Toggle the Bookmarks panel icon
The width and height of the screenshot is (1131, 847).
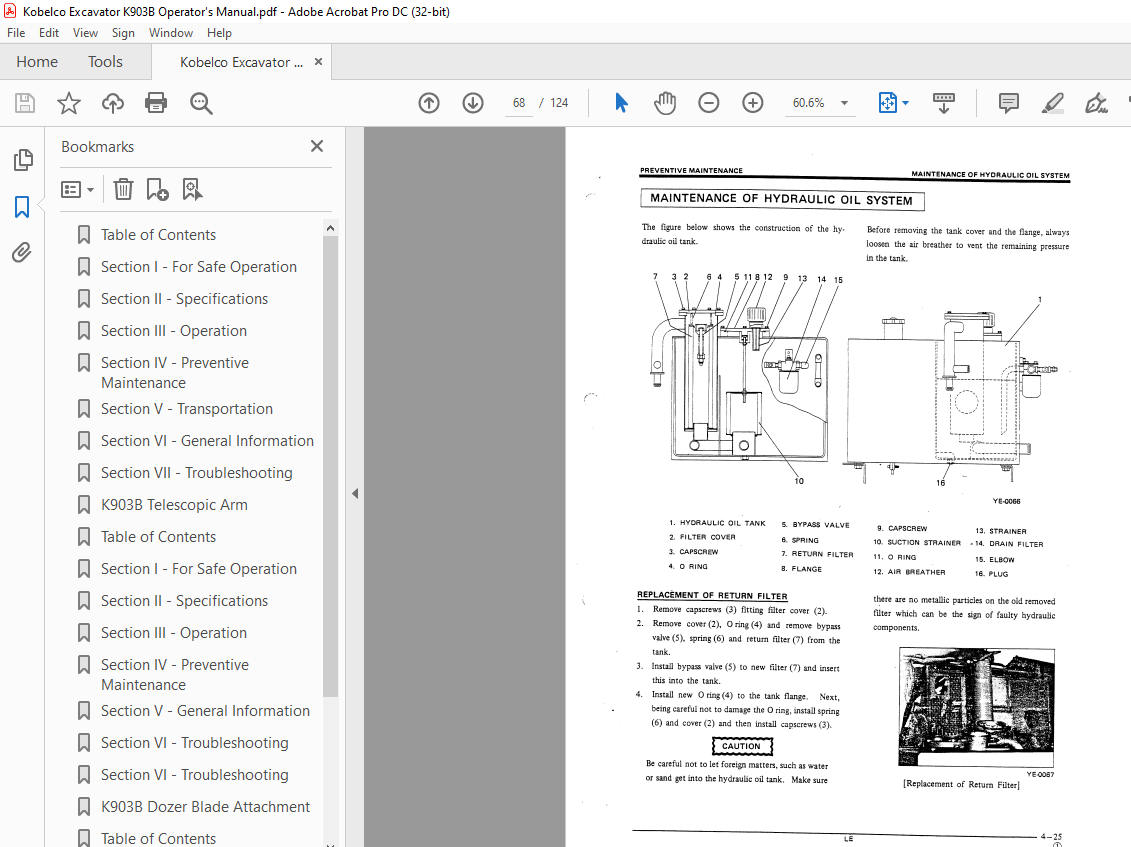tap(22, 207)
